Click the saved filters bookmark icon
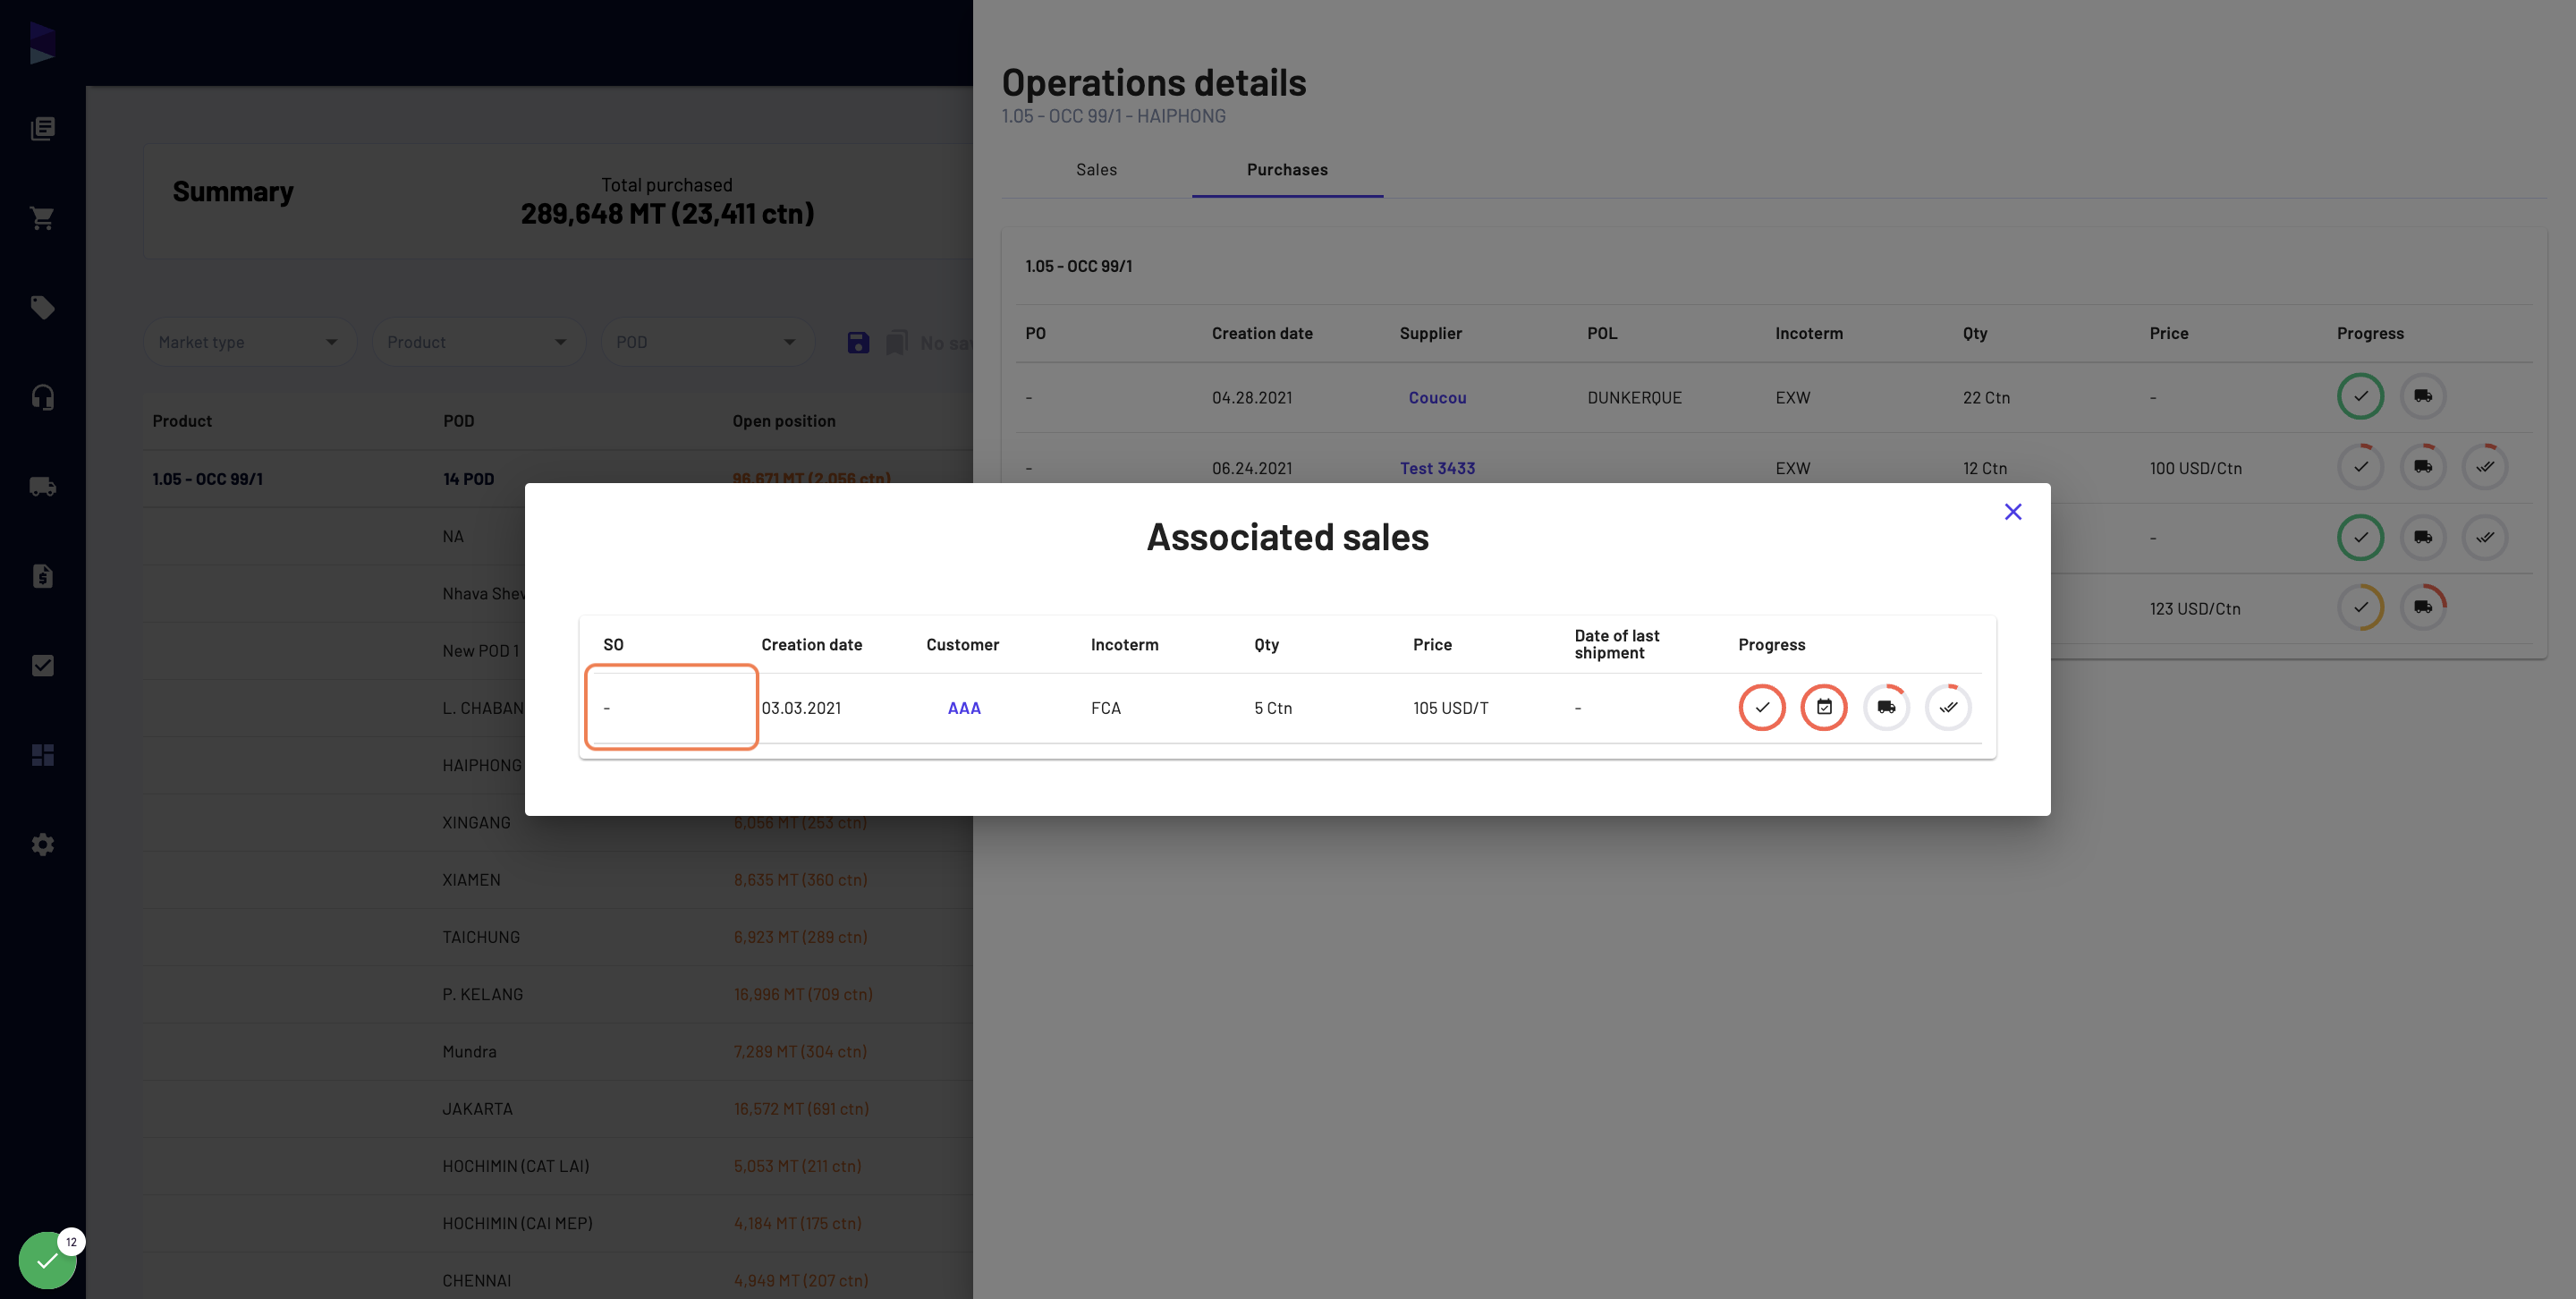Viewport: 2576px width, 1299px height. [897, 343]
